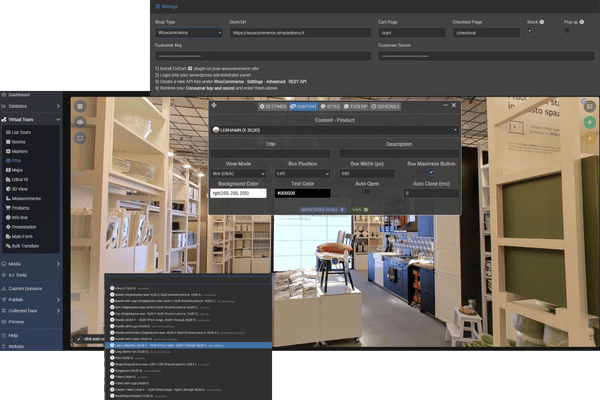The width and height of the screenshot is (600, 400).
Task: Minimize the POI content dialog
Action: click(445, 105)
